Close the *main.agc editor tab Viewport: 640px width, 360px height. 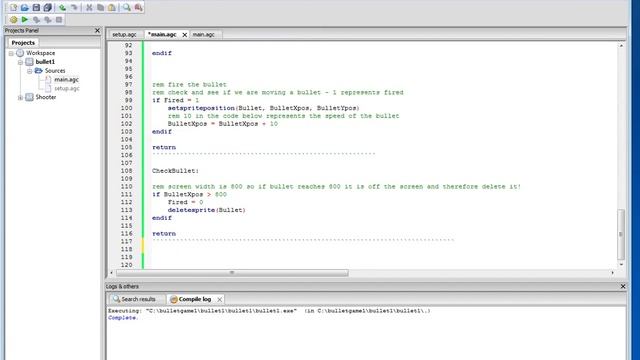(x=184, y=35)
